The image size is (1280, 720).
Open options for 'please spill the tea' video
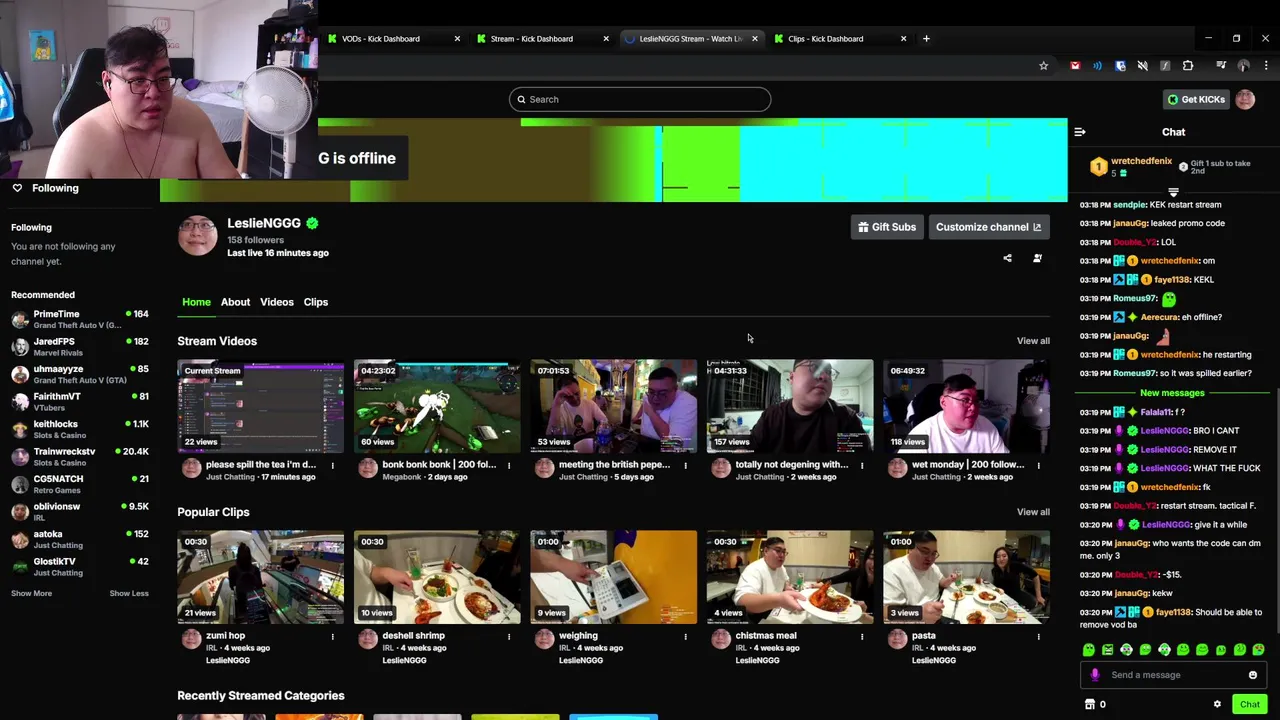pyautogui.click(x=332, y=465)
